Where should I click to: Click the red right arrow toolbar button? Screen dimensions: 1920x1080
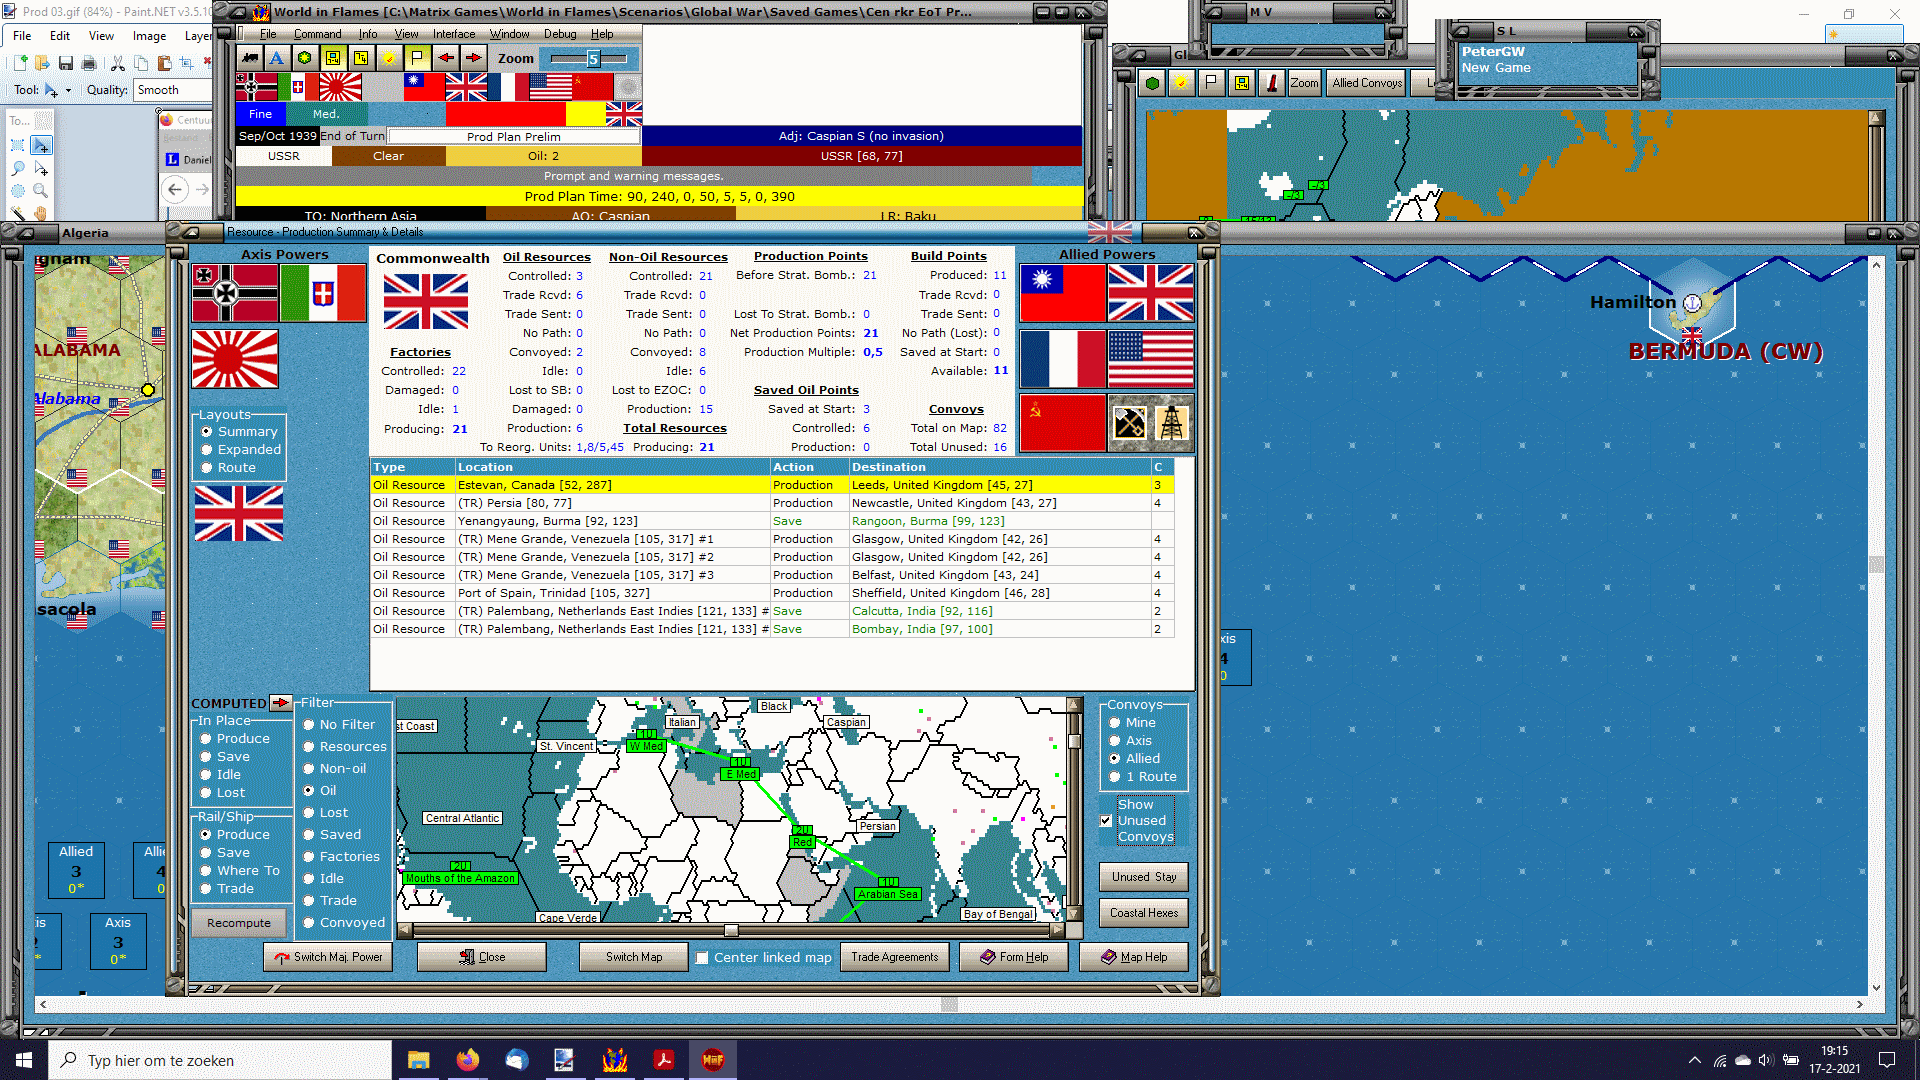[473, 58]
